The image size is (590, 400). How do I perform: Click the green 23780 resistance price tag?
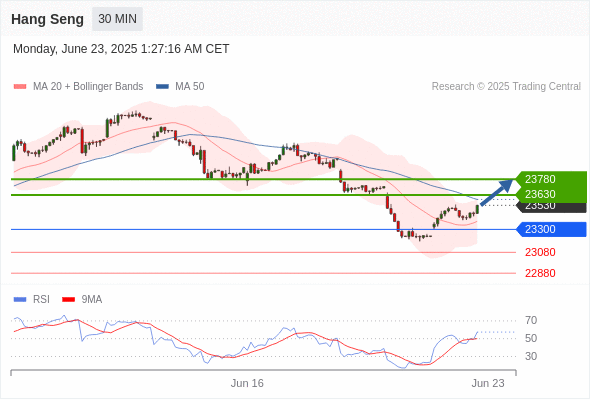pos(550,179)
